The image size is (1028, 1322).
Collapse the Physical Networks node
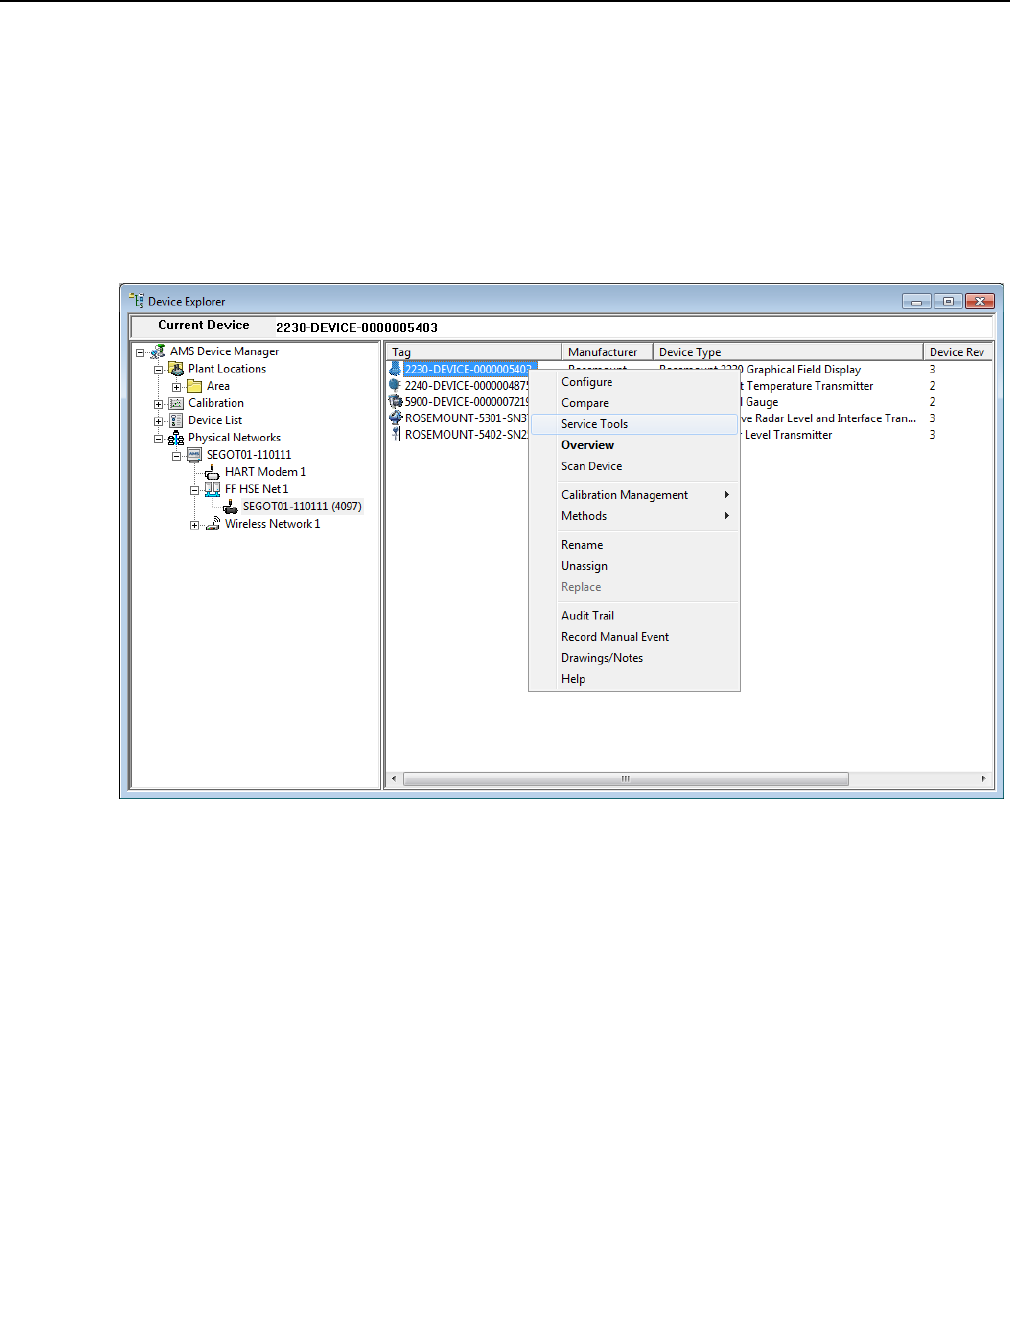pyautogui.click(x=158, y=439)
